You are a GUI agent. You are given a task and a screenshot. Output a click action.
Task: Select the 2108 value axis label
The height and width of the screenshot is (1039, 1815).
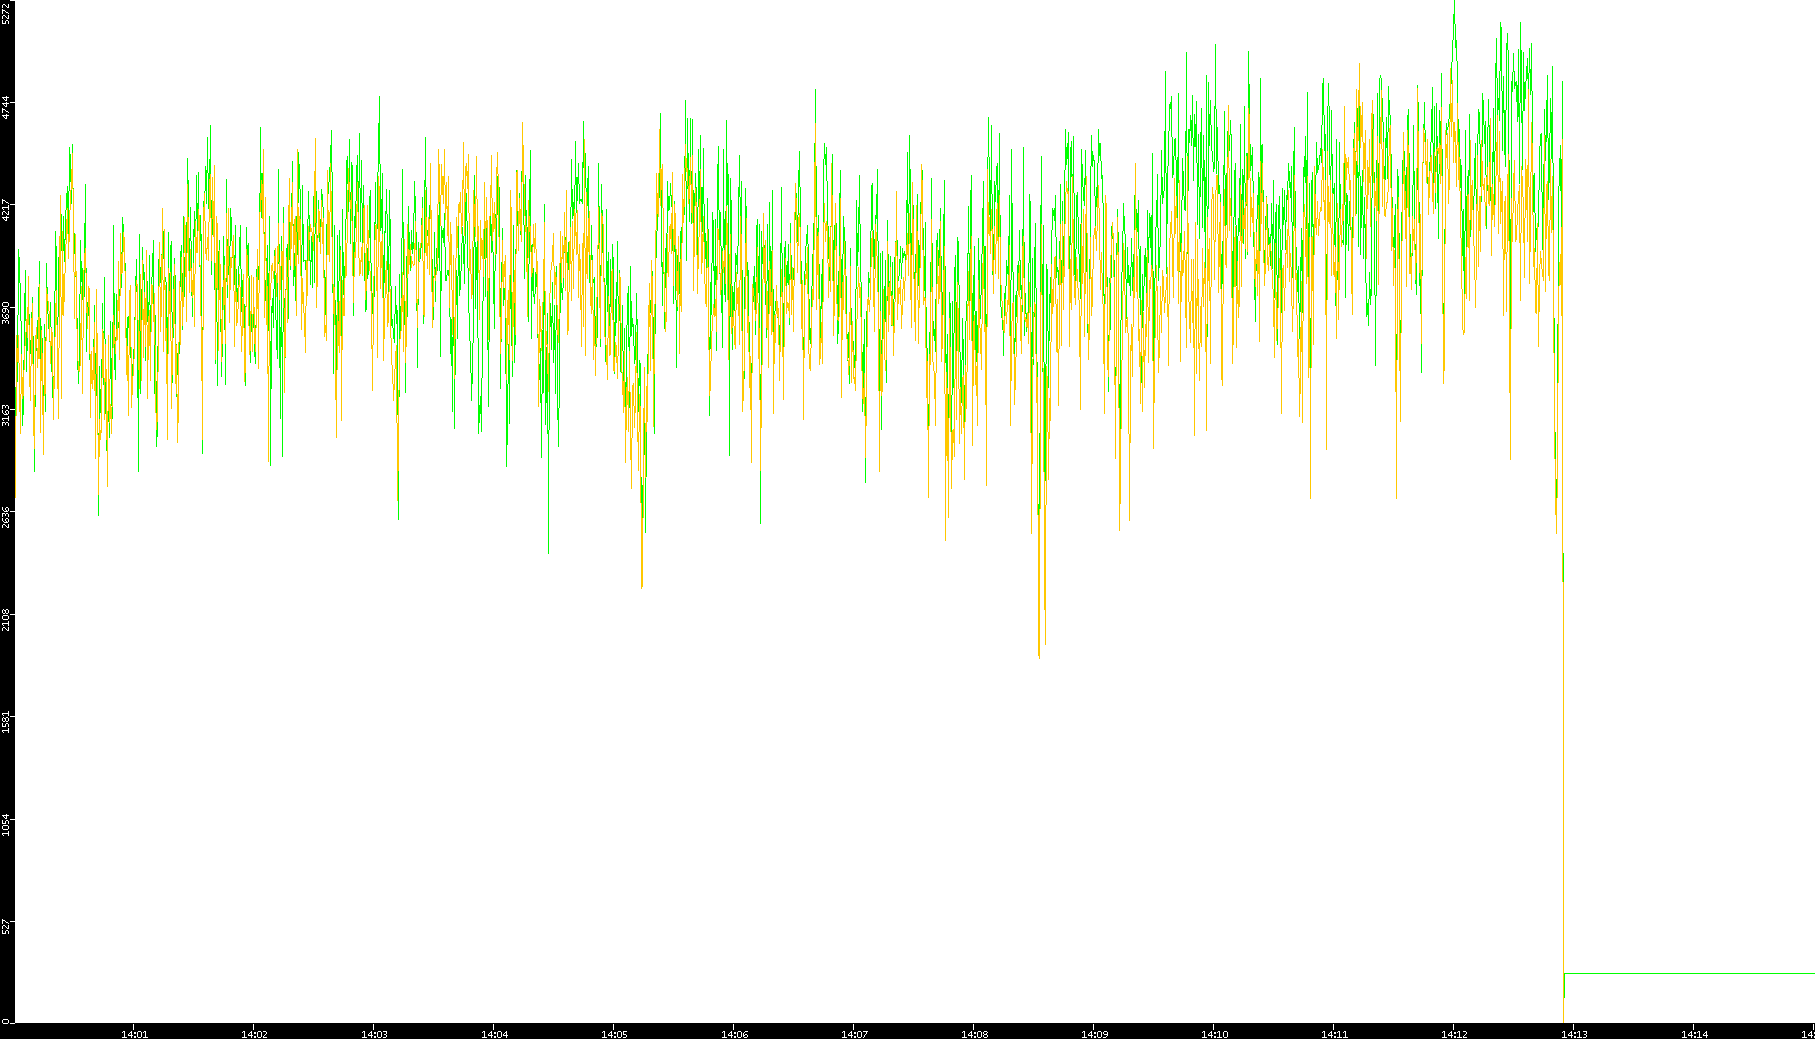[x=6, y=619]
